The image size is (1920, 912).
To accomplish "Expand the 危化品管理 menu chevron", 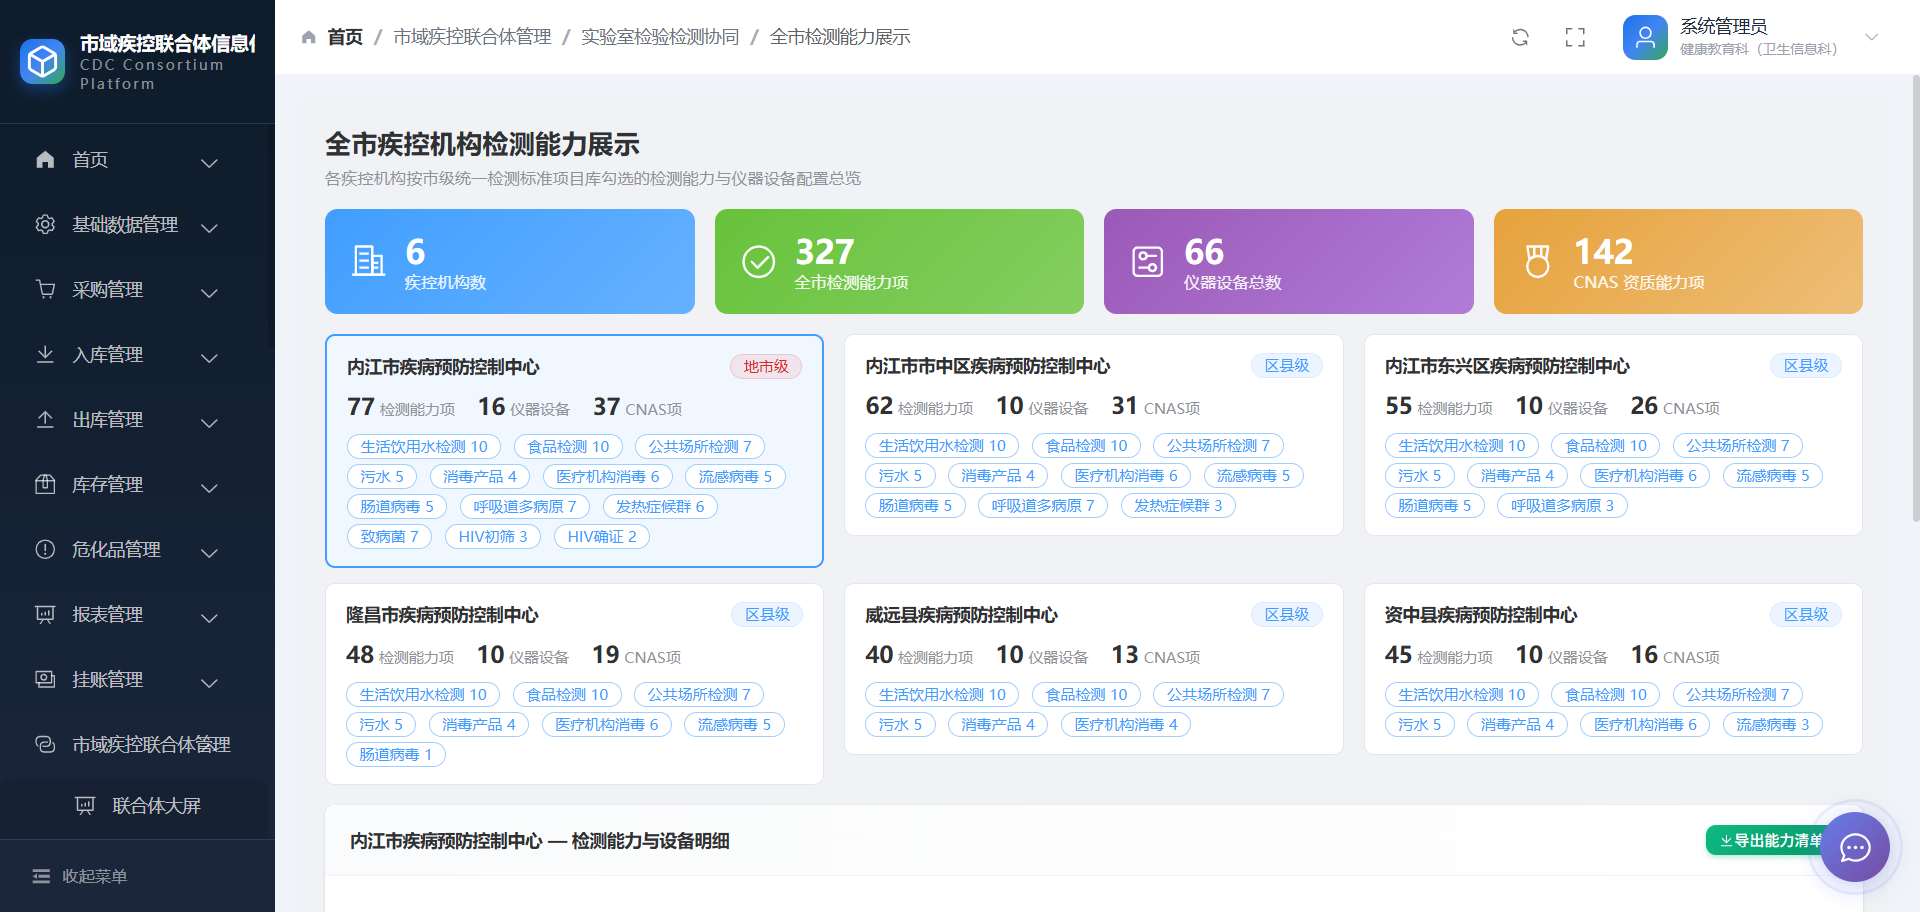I will (209, 552).
